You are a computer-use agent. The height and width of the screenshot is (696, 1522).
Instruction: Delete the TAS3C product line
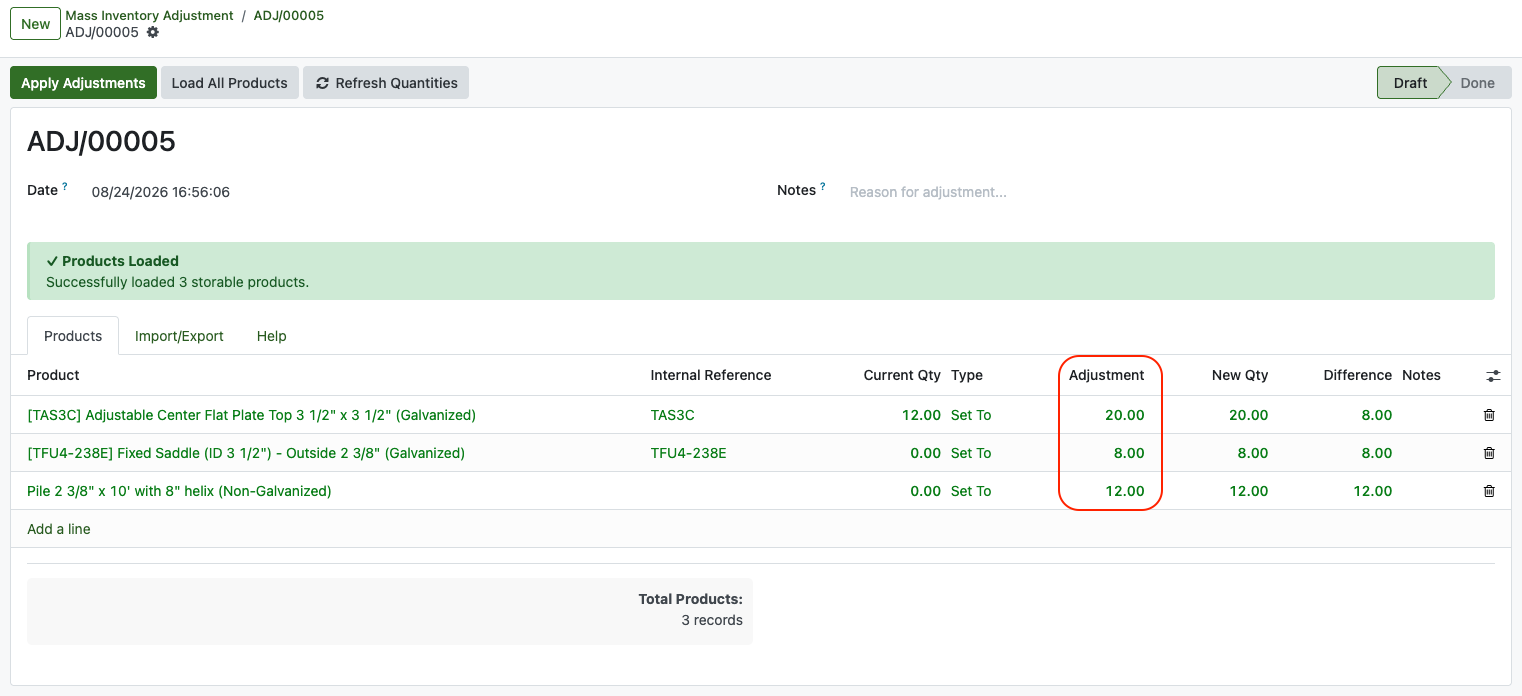tap(1489, 415)
